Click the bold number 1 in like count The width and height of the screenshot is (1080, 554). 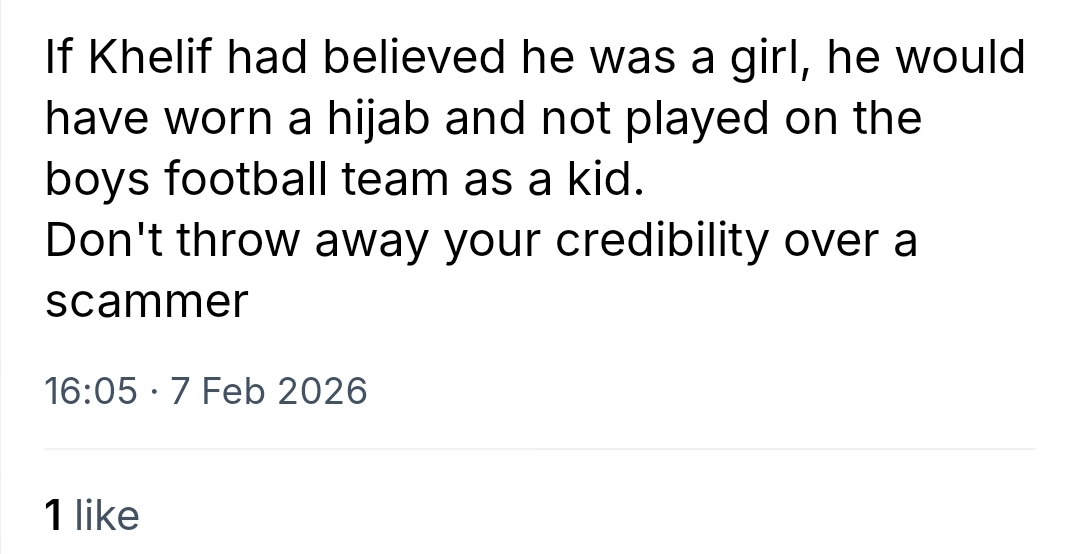(55, 516)
